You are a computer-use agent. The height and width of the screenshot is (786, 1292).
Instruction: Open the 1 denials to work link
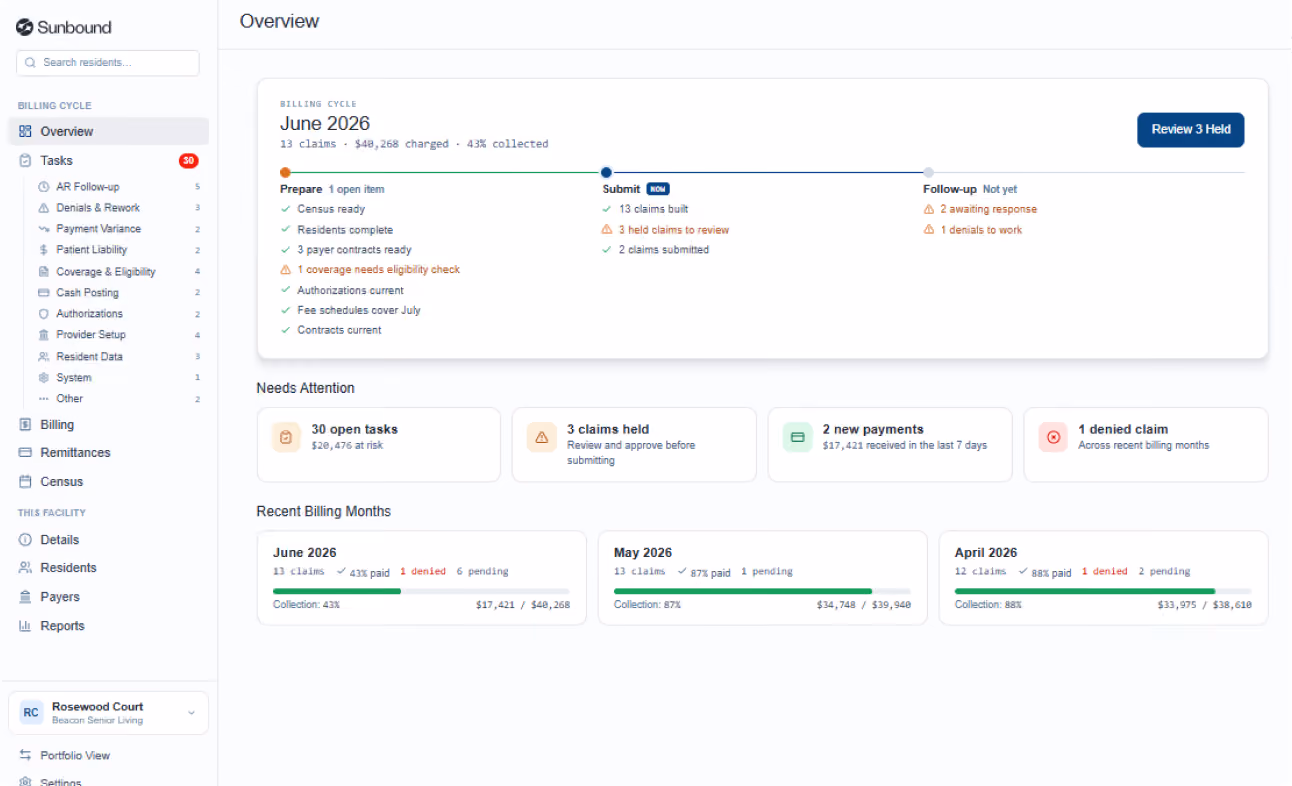[981, 230]
